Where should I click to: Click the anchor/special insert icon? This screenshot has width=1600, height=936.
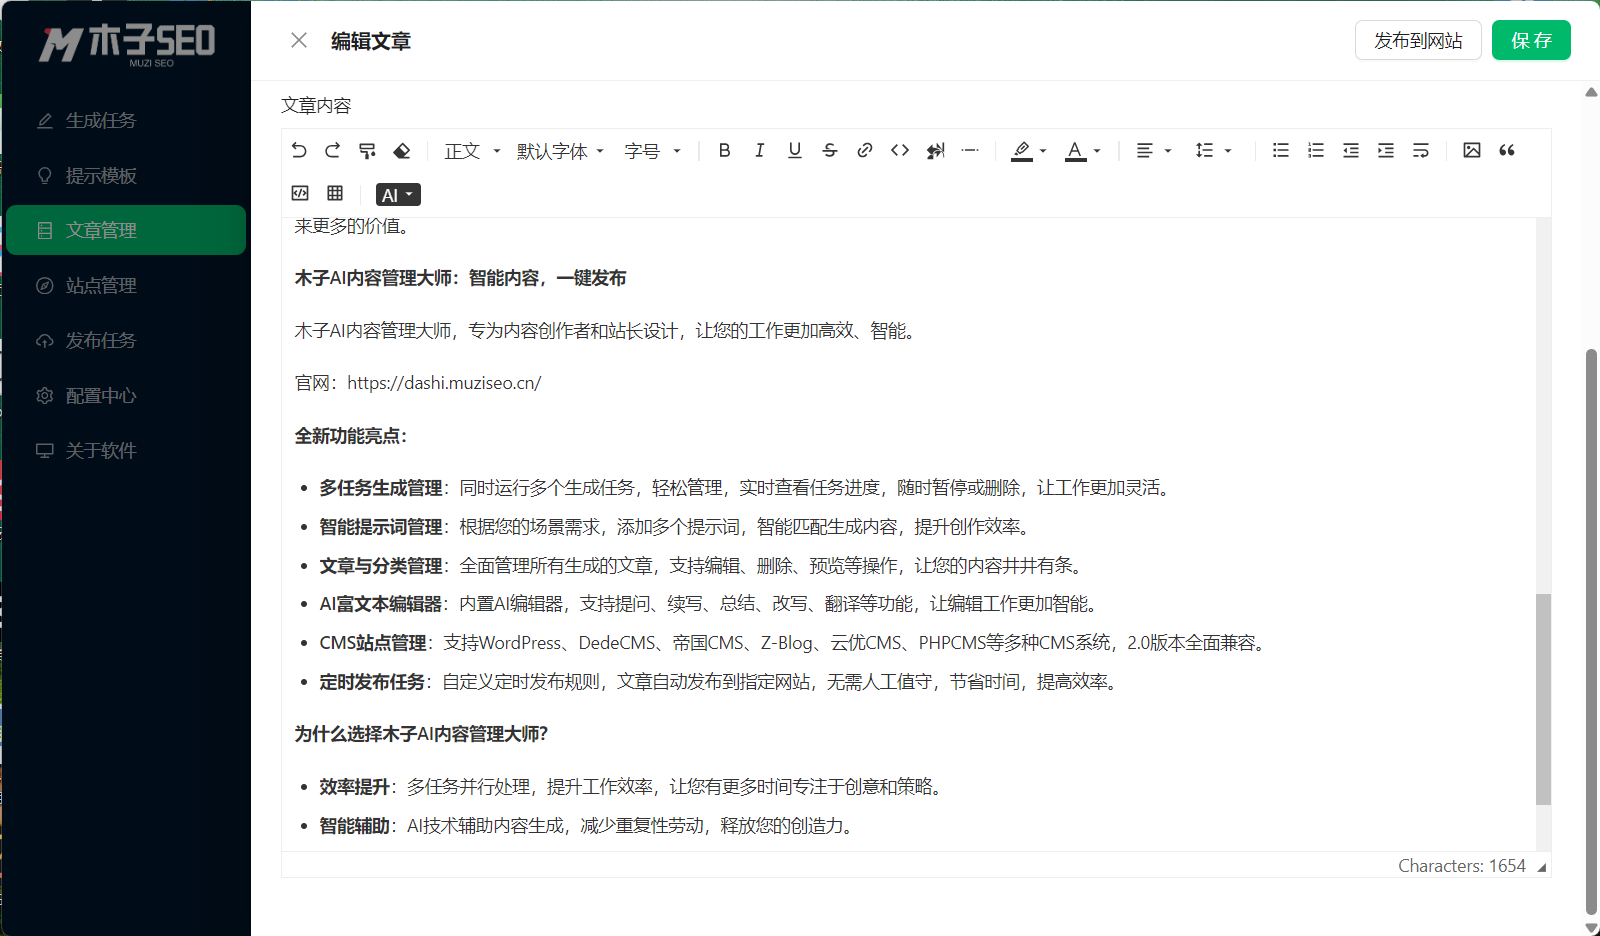(935, 150)
